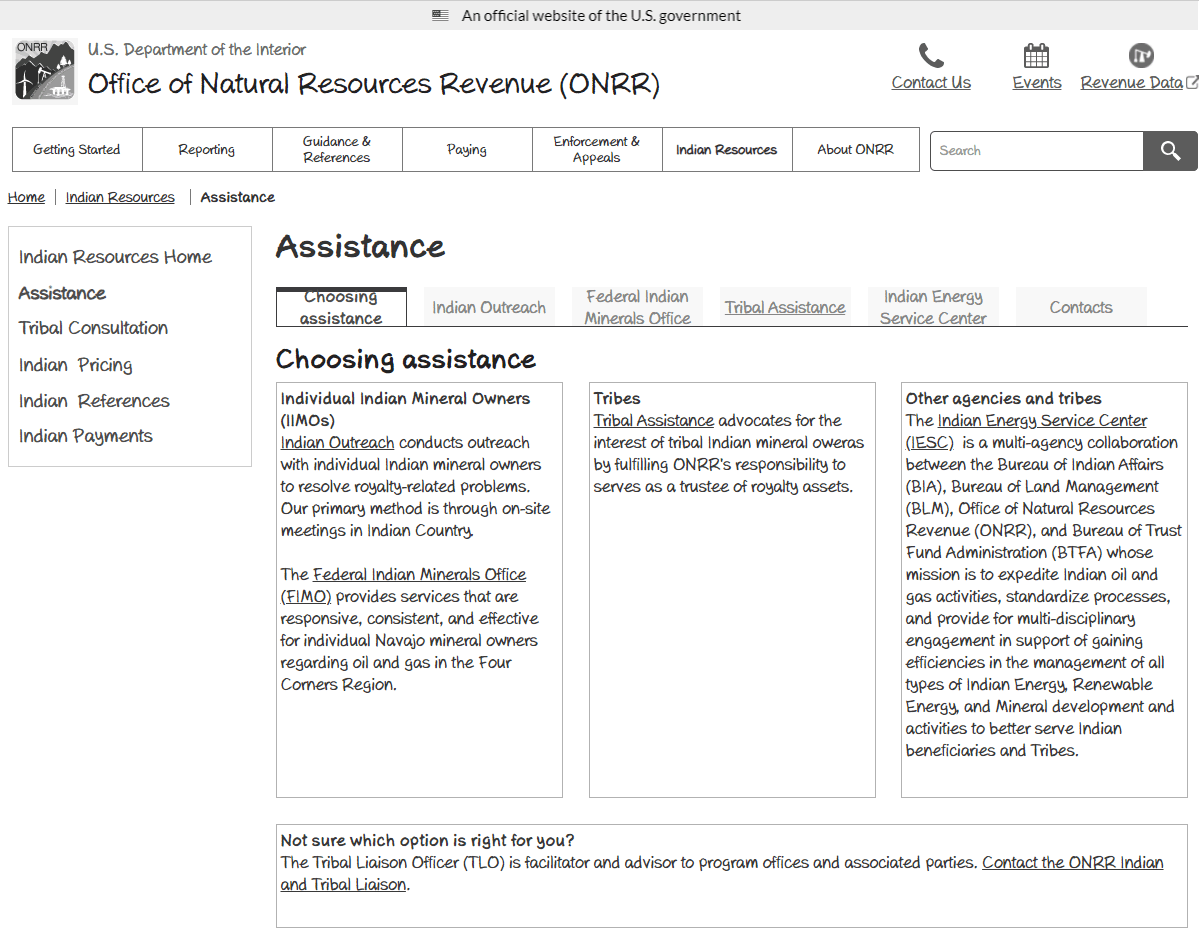This screenshot has width=1199, height=952.
Task: Follow the Contact the ONRR Indian and Tribal Liaison link
Action: tap(1072, 863)
